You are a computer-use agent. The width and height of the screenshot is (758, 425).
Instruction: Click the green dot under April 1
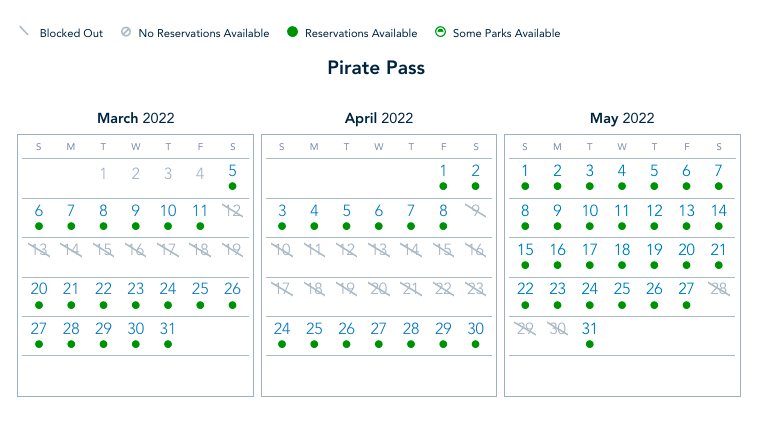443,186
